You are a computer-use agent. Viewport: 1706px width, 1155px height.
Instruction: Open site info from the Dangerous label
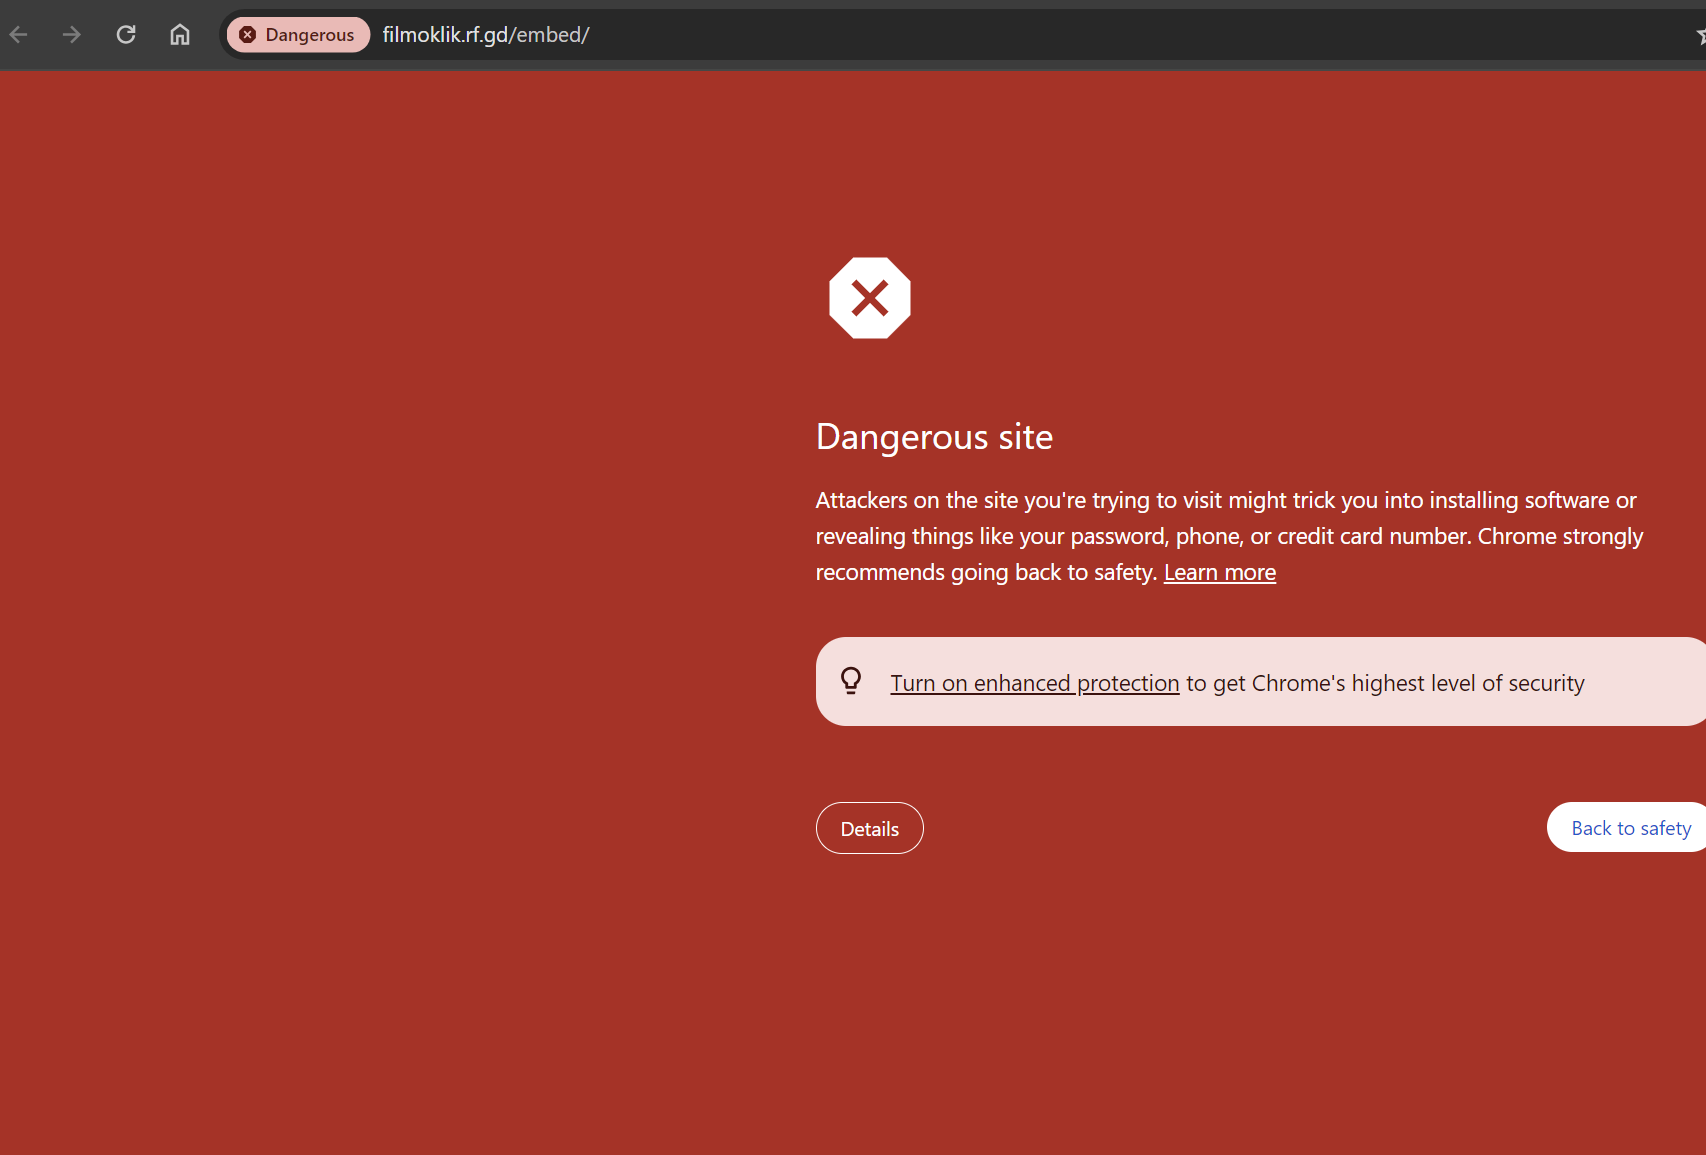coord(309,35)
